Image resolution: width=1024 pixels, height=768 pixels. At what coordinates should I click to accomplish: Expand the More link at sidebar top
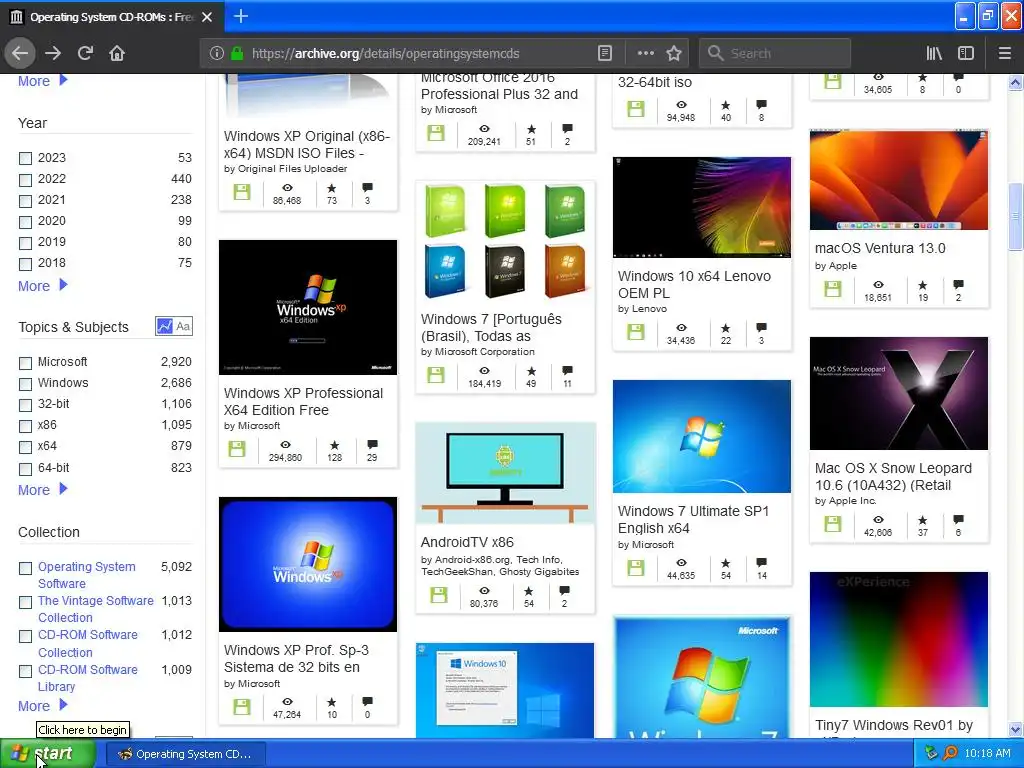(x=42, y=81)
